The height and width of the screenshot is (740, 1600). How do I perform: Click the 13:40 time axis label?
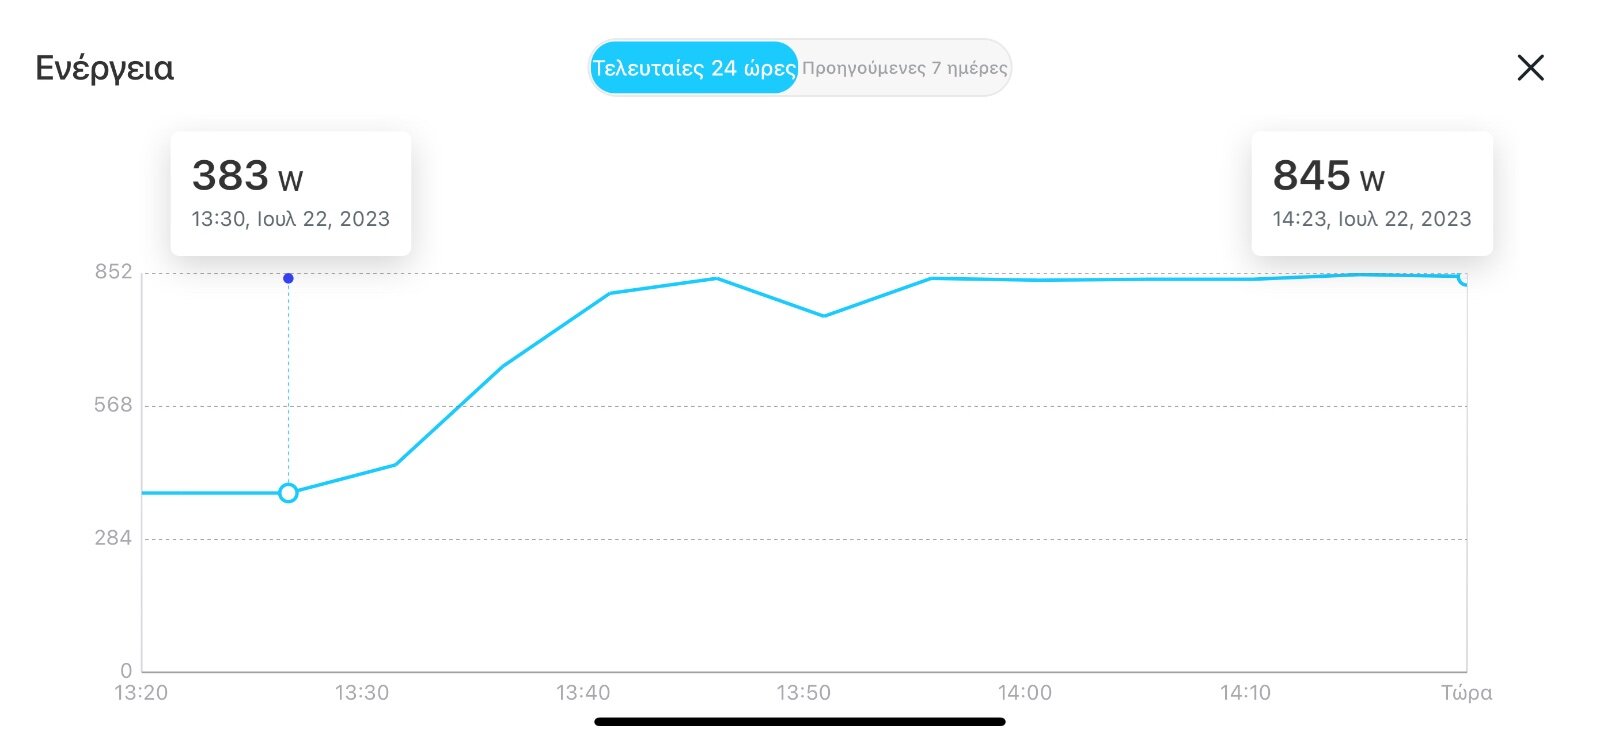(583, 693)
